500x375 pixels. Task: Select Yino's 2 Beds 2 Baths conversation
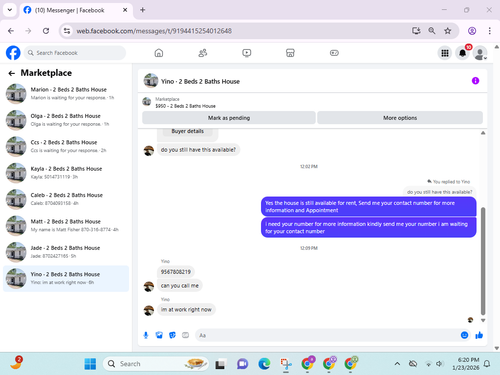[66, 278]
